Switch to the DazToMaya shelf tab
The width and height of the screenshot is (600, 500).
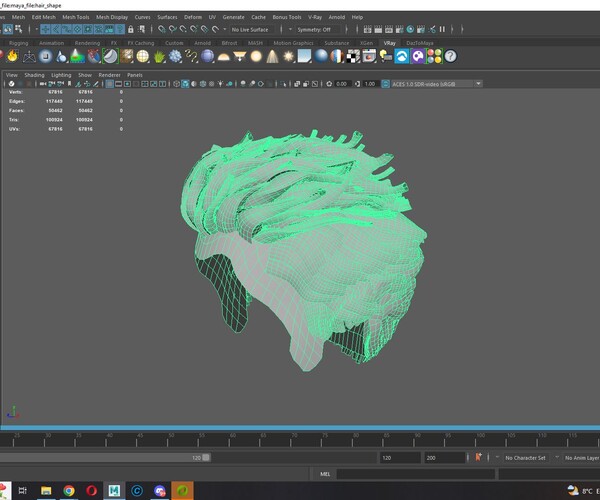(420, 43)
